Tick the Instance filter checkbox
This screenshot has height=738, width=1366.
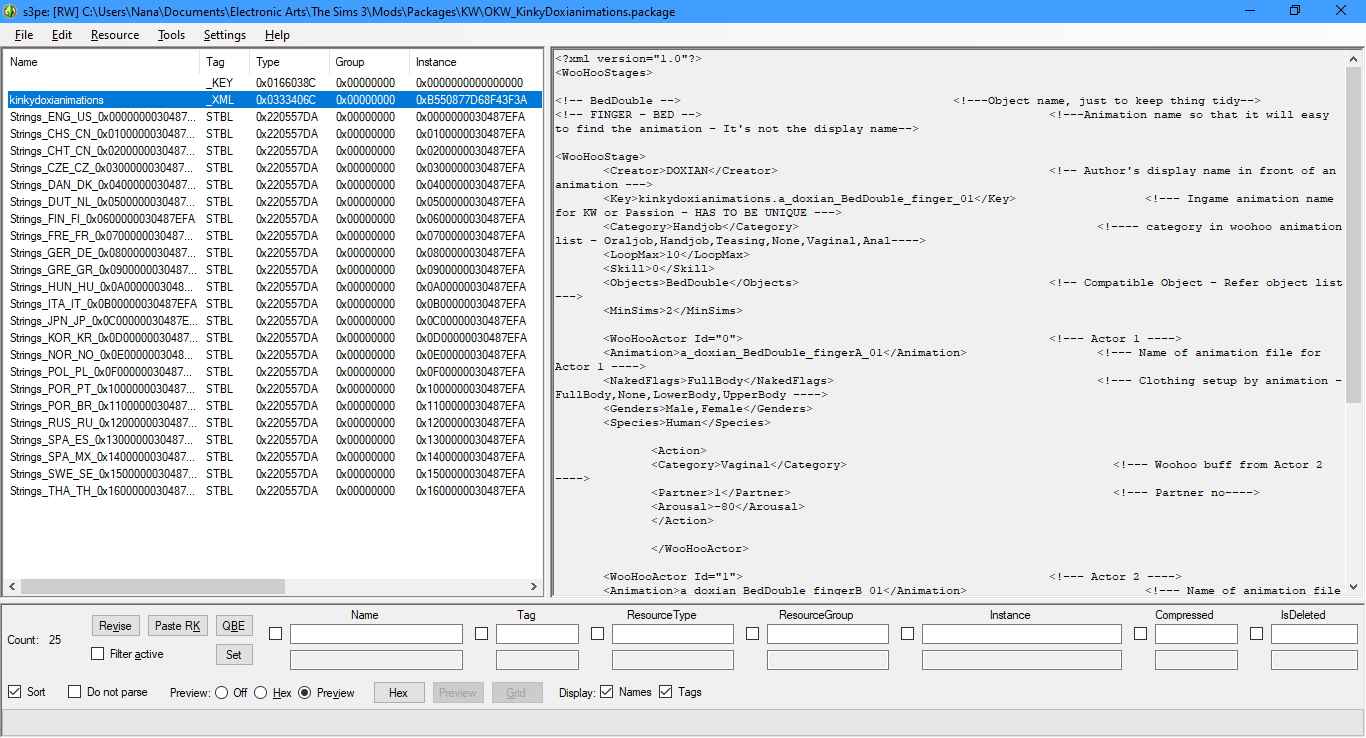[x=908, y=634]
